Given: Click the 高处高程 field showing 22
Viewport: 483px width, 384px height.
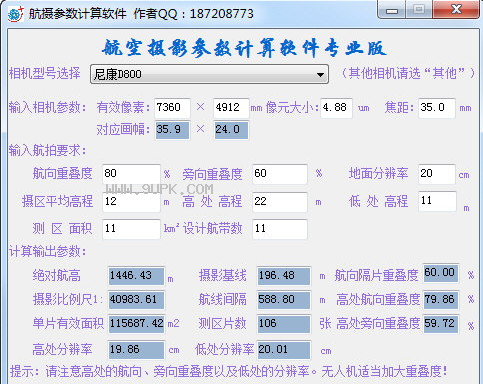Looking at the screenshot, I should pyautogui.click(x=280, y=202).
